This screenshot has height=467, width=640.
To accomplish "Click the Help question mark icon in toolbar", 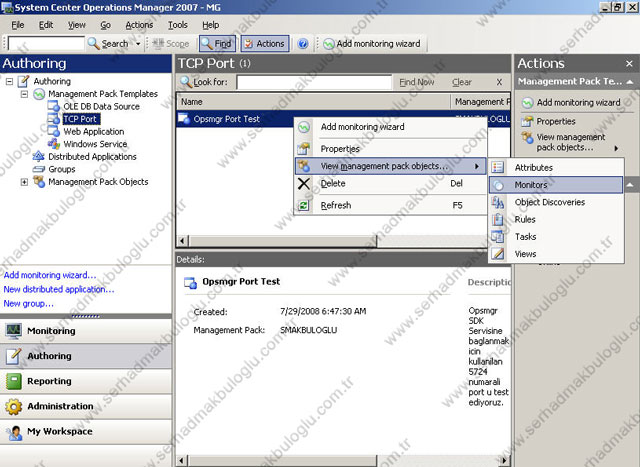I will 302,44.
